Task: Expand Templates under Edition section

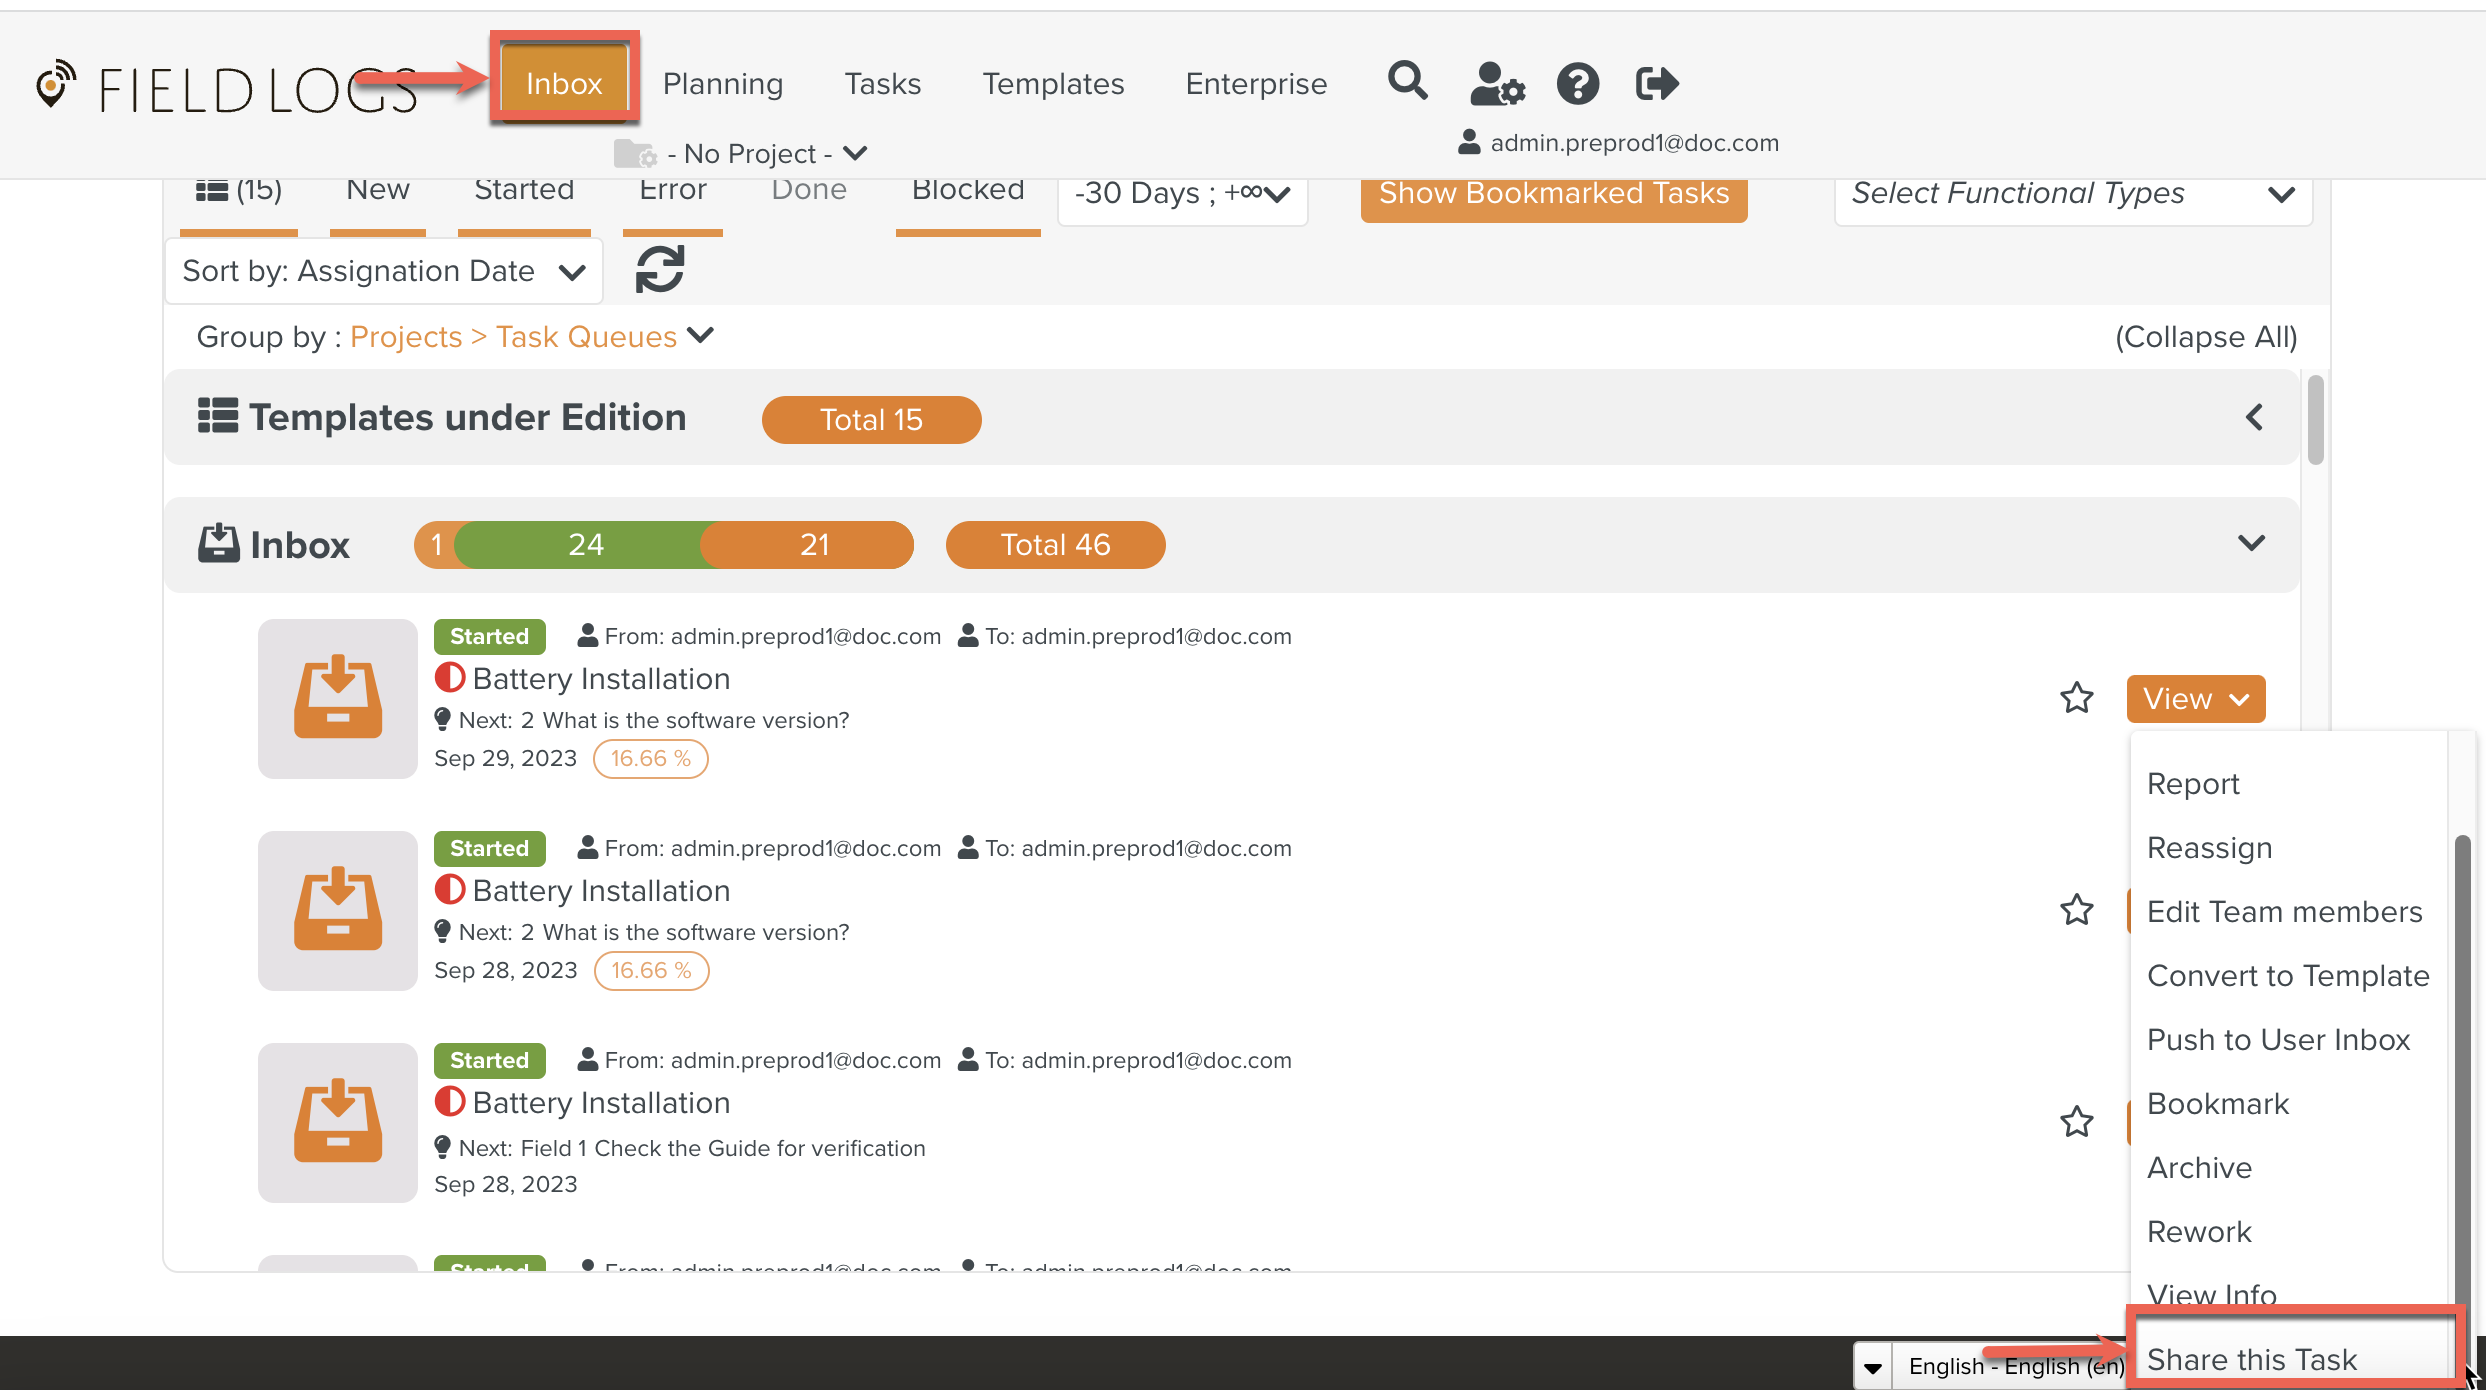Action: click(x=2253, y=417)
